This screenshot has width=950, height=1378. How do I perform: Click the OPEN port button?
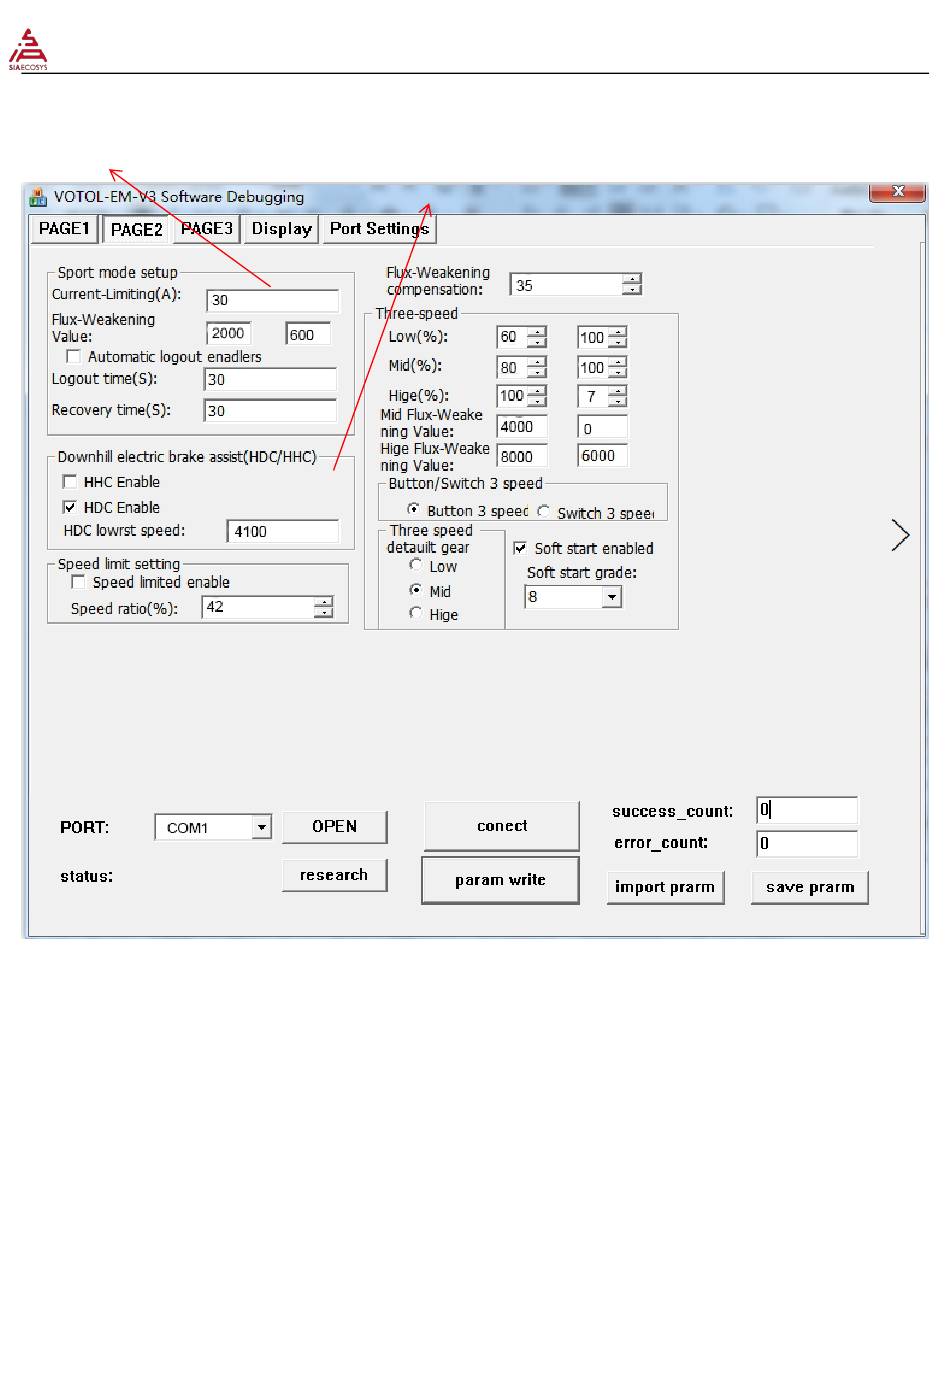[334, 826]
